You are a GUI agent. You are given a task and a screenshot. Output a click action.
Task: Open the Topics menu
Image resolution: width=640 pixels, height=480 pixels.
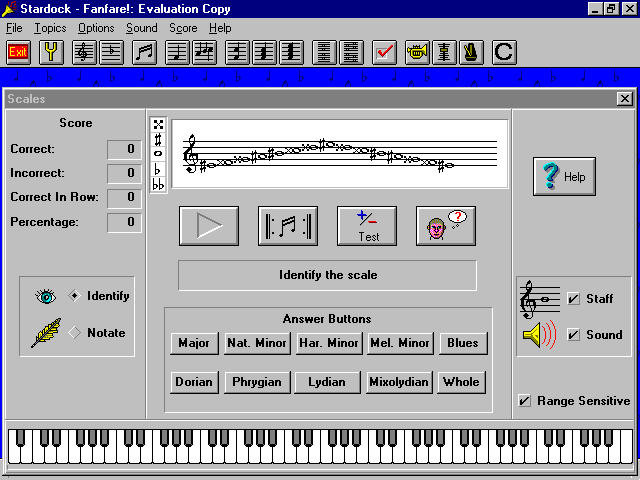[50, 28]
